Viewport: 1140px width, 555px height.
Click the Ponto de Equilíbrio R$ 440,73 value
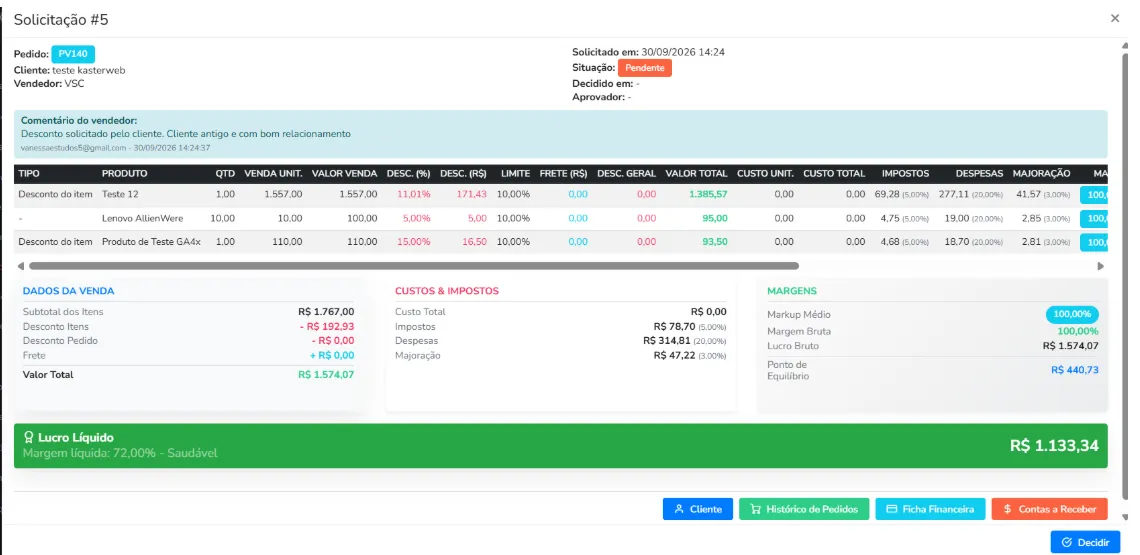pos(1075,370)
